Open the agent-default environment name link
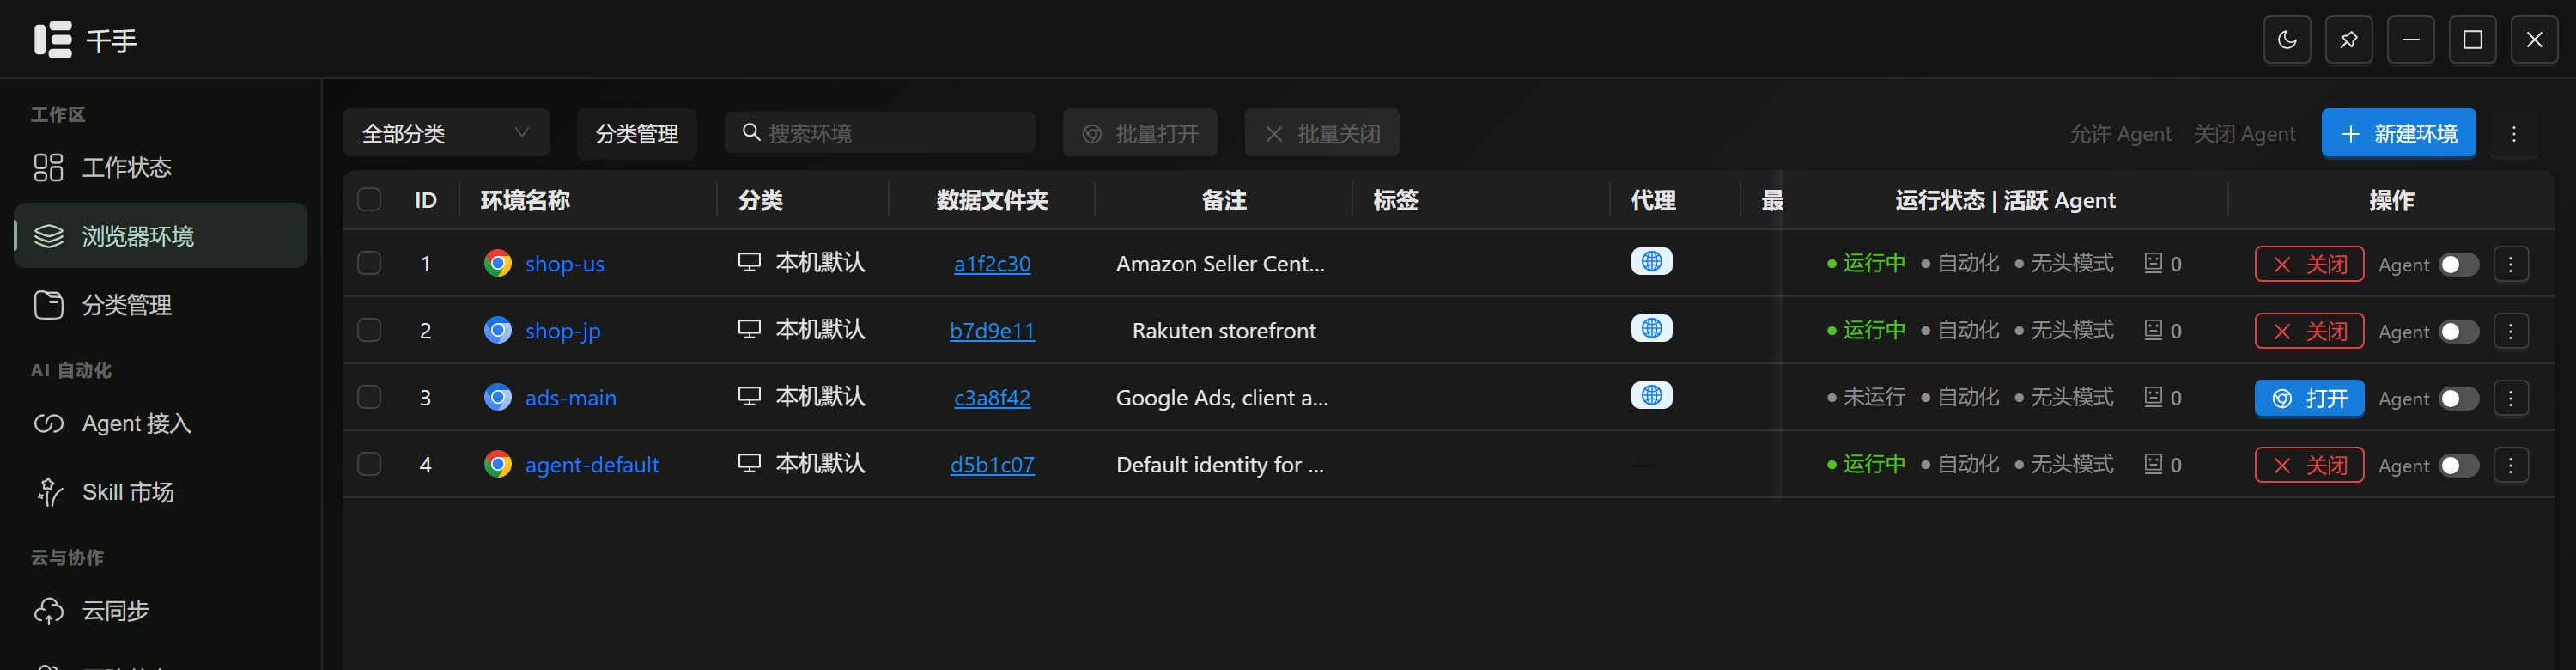This screenshot has width=2576, height=670. pos(592,465)
